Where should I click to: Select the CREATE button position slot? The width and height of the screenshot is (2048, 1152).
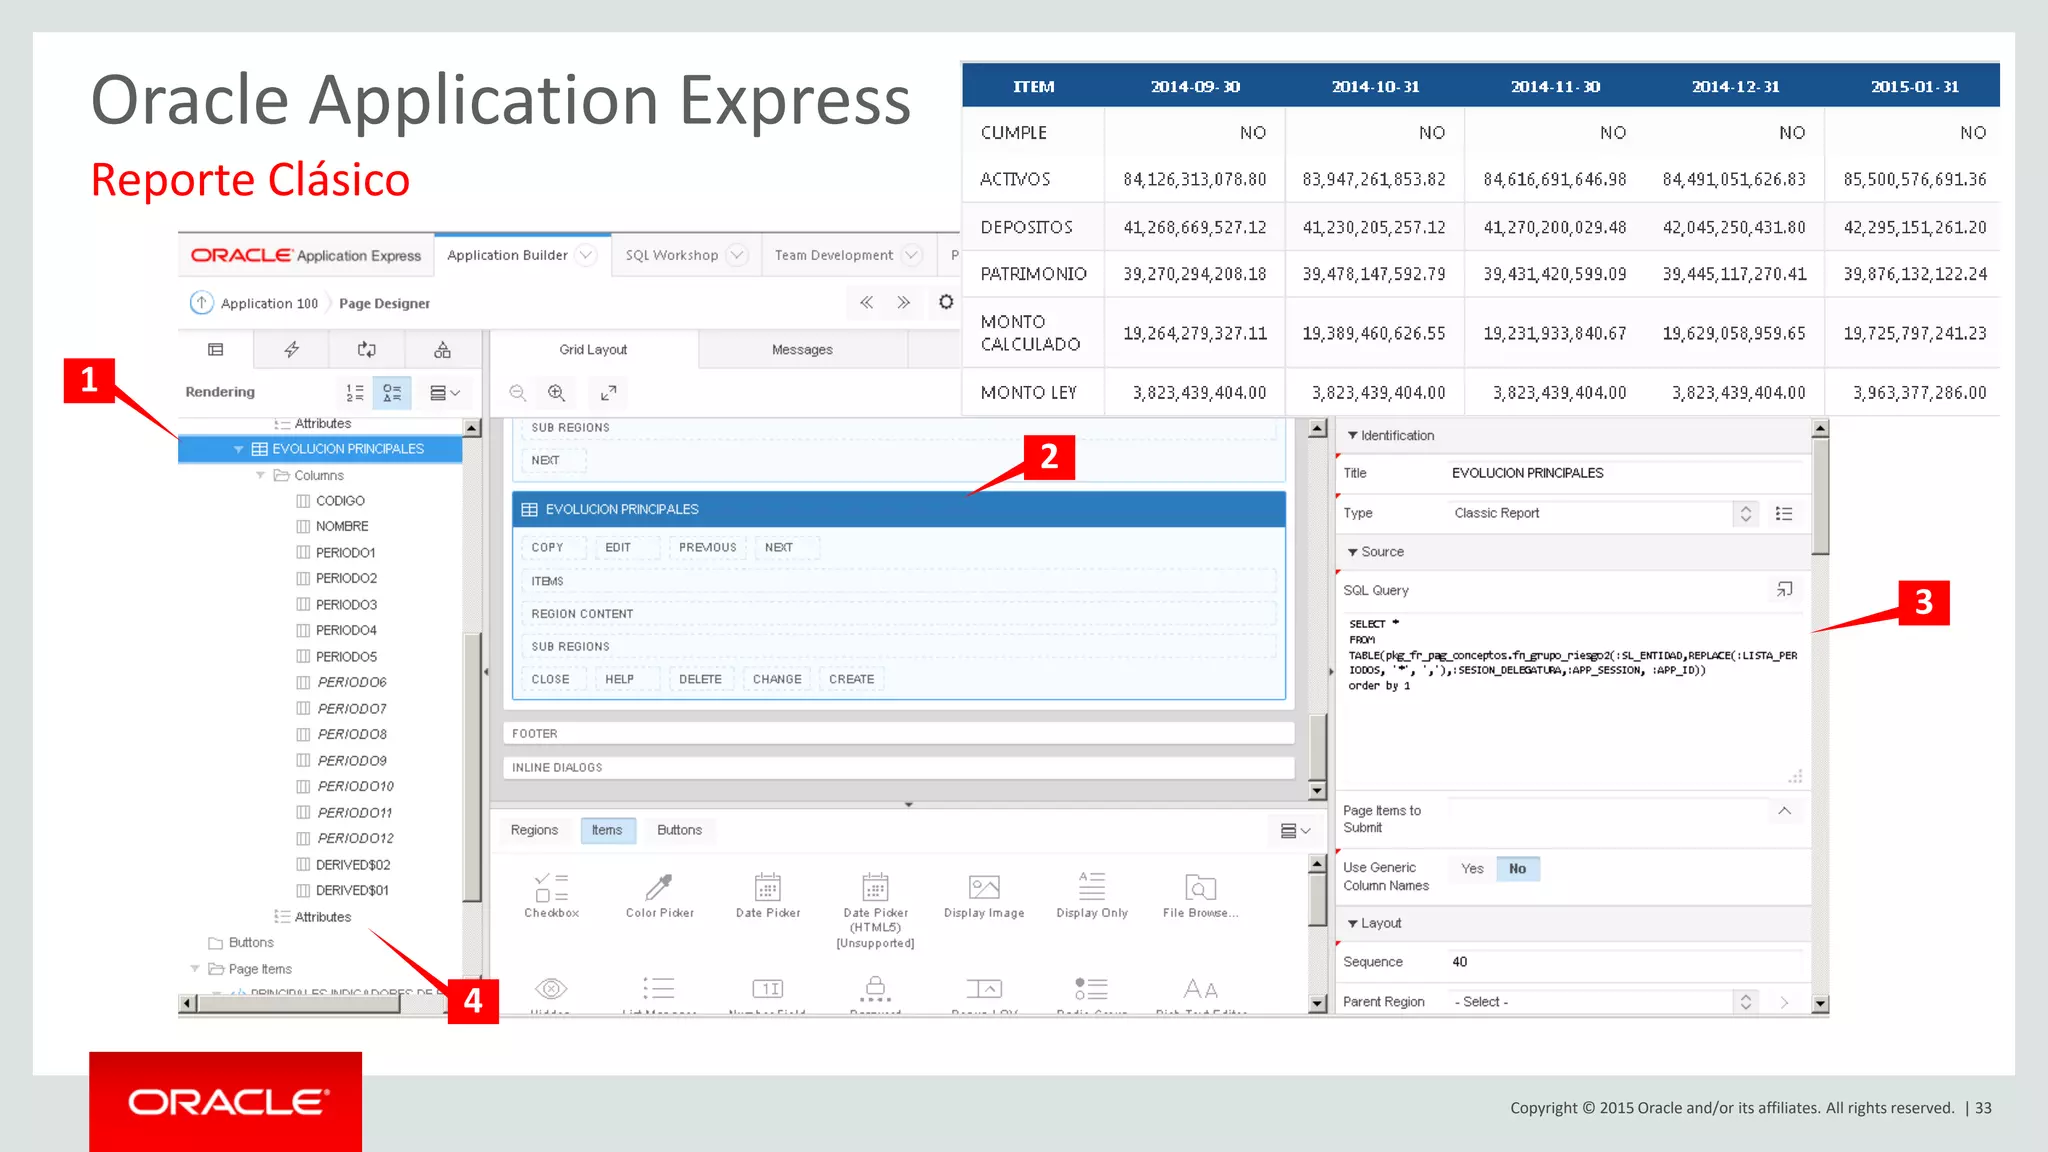852,679
